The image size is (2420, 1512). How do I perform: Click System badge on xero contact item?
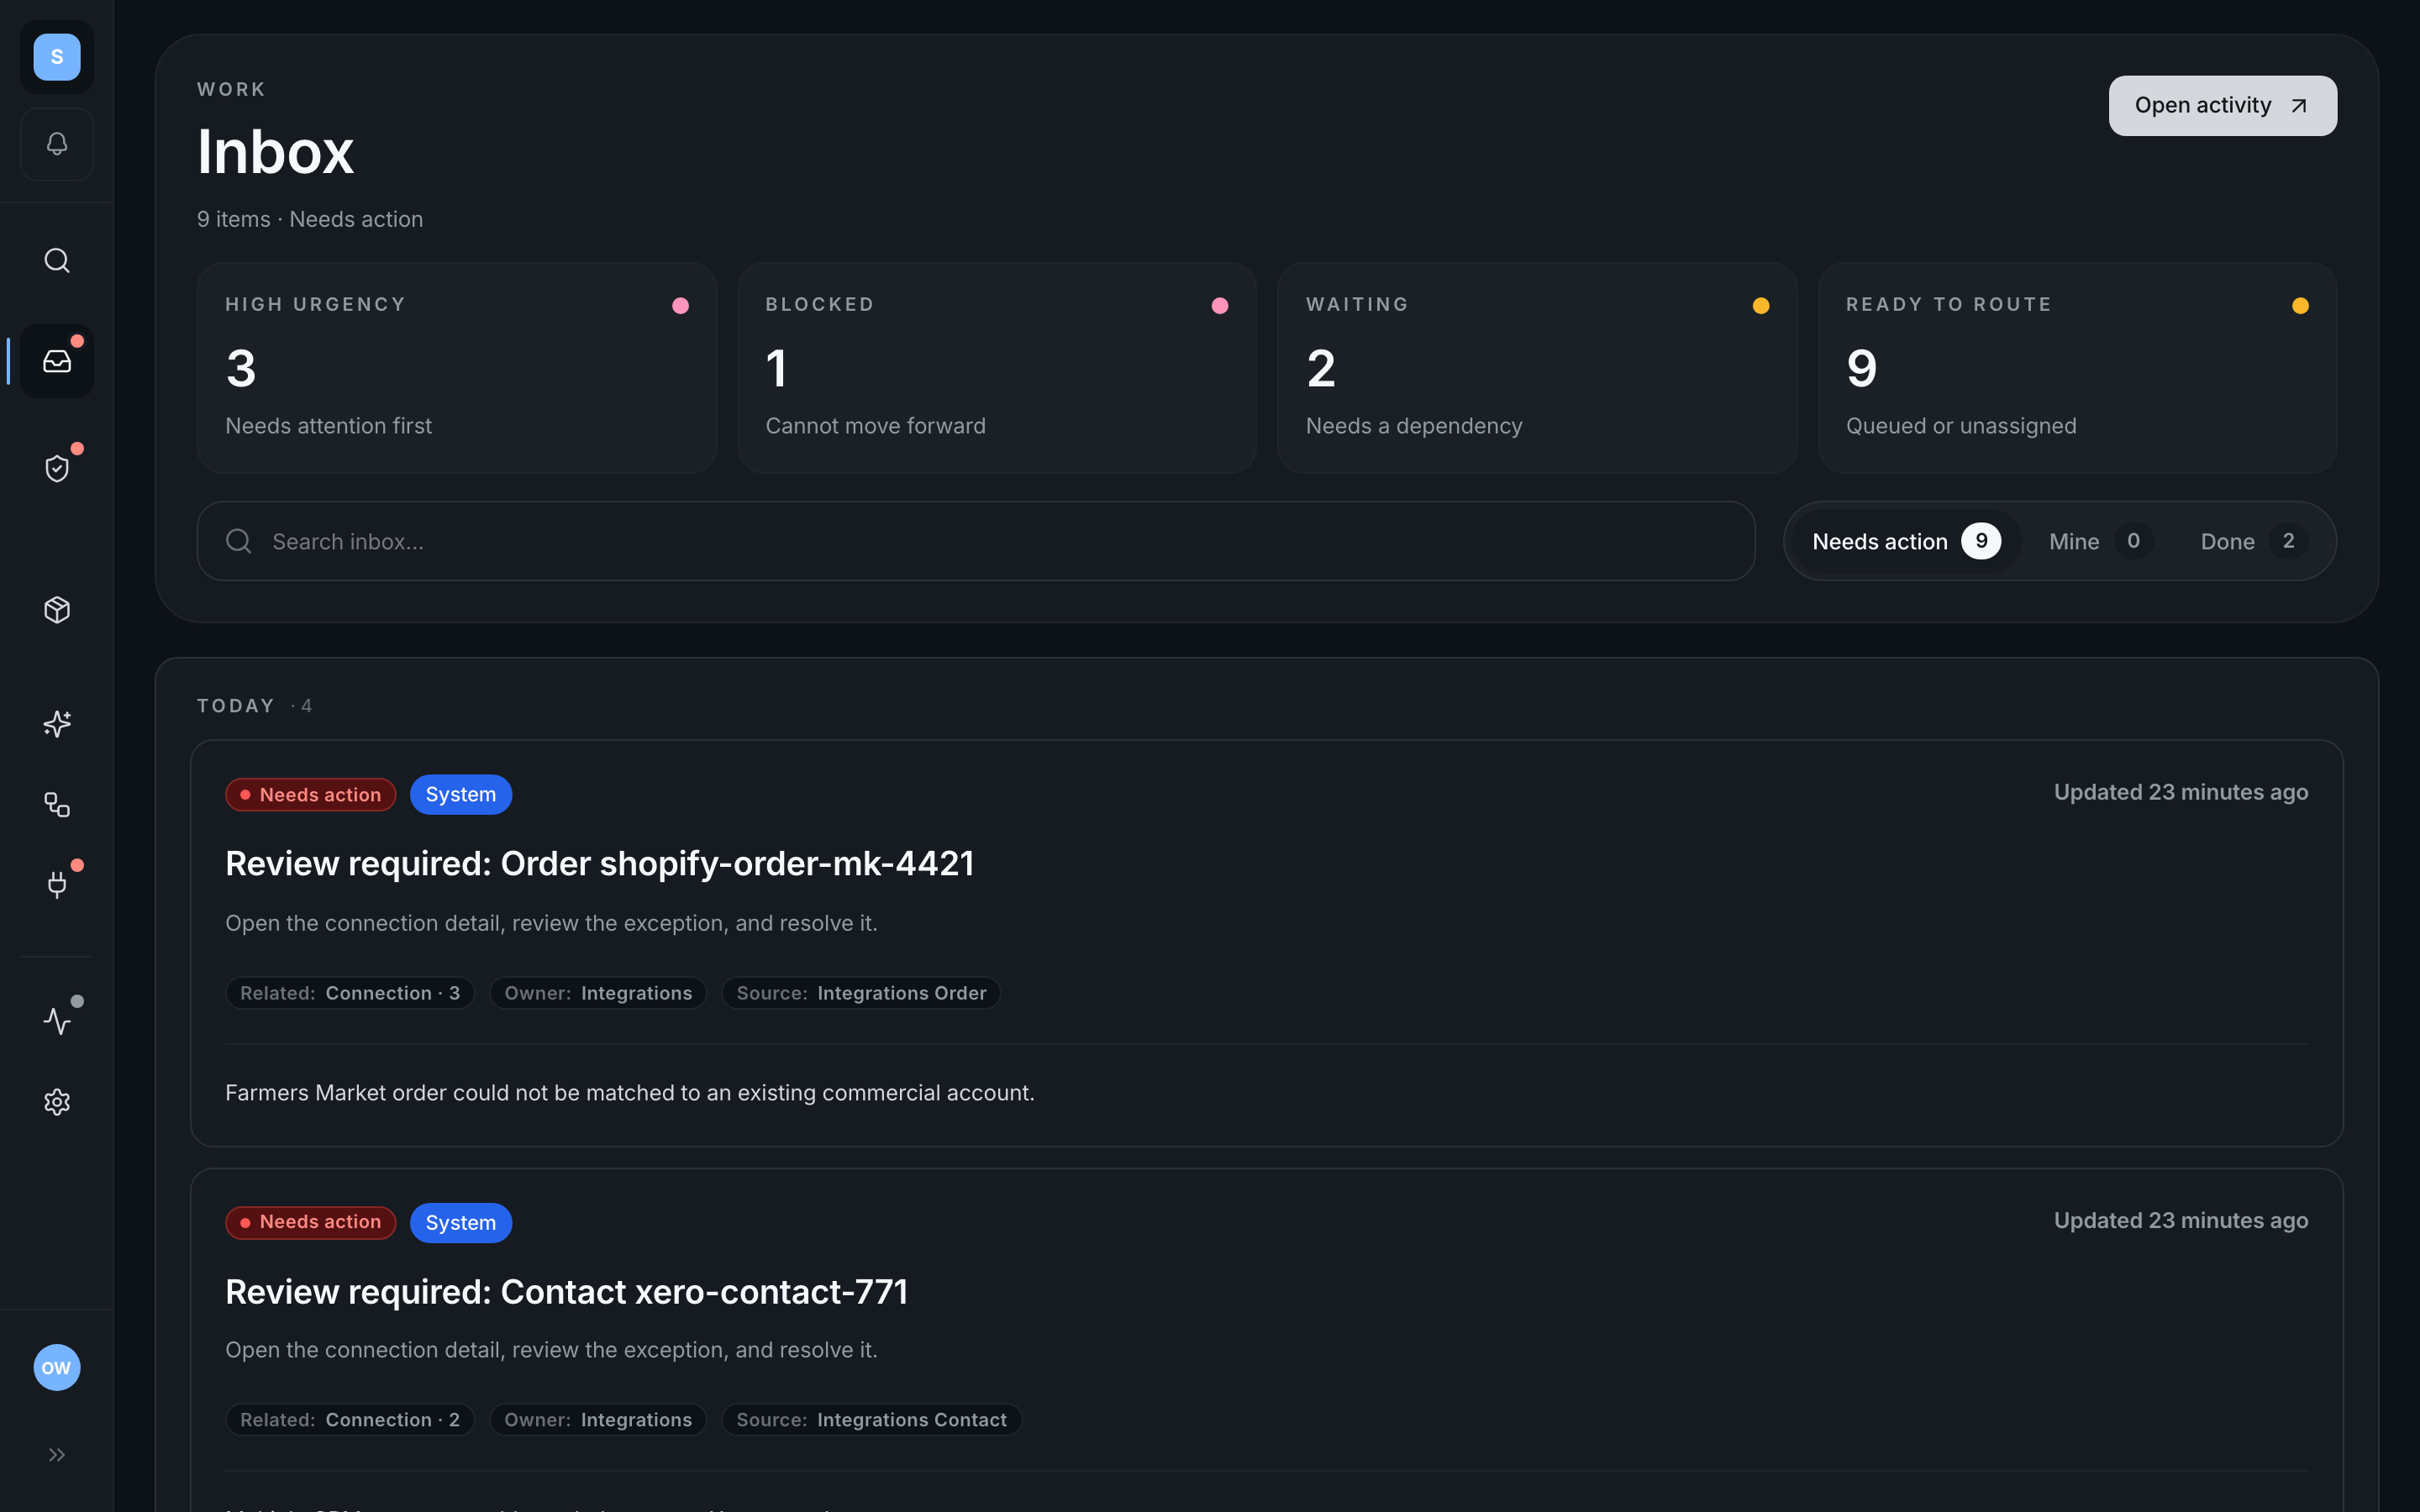[x=460, y=1222]
